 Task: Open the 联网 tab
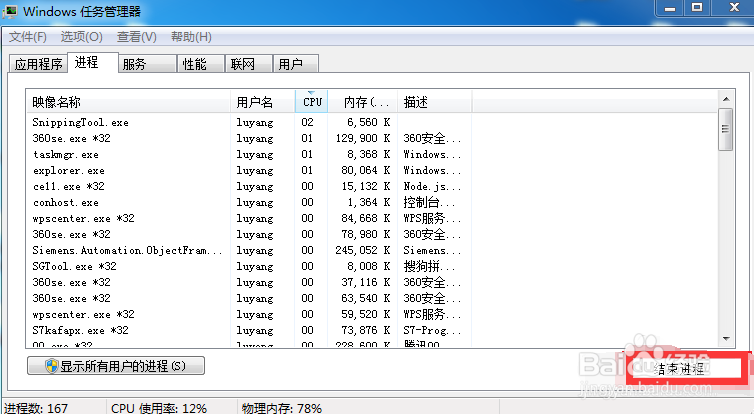tap(249, 64)
